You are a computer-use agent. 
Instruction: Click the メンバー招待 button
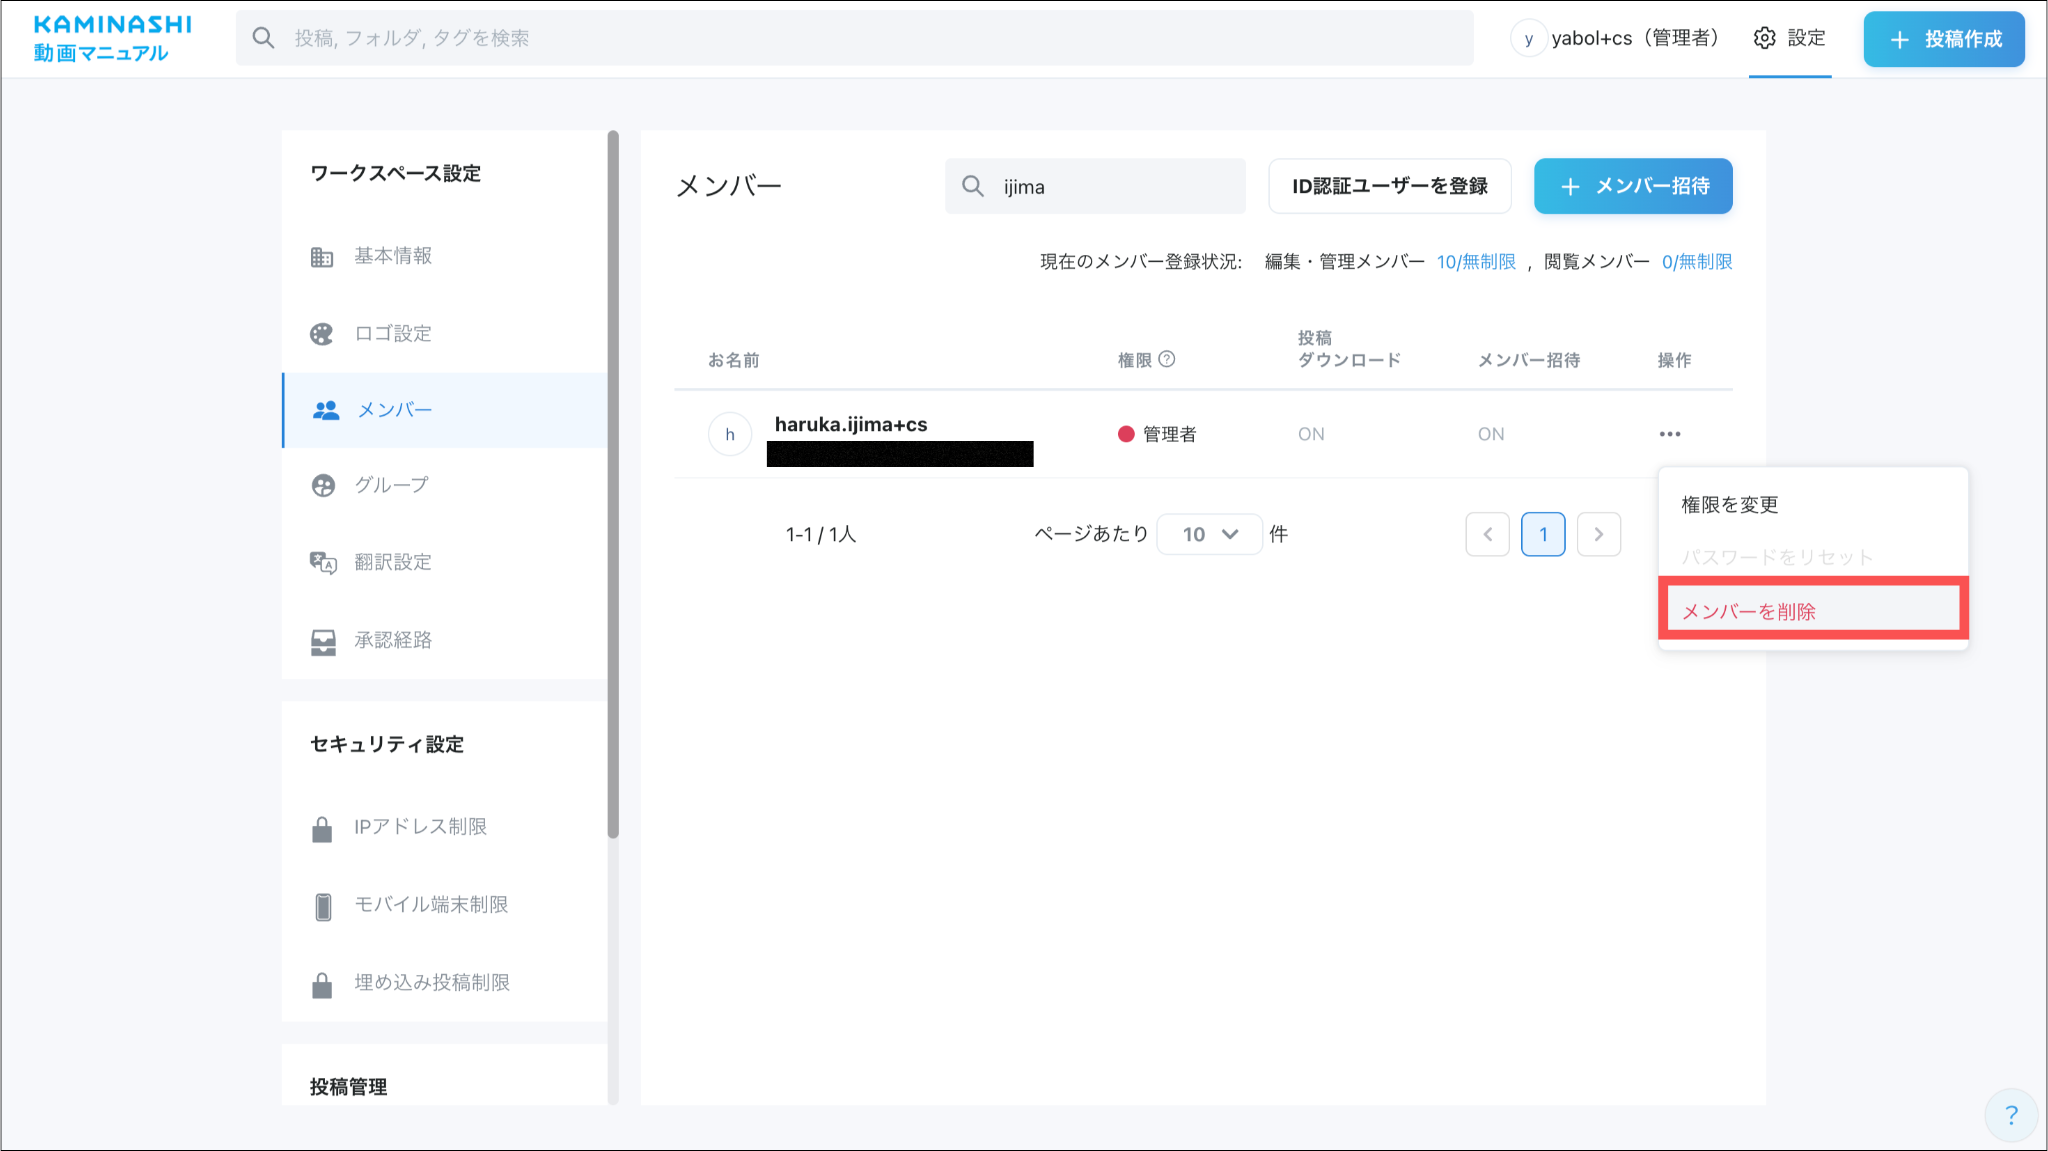(x=1632, y=186)
